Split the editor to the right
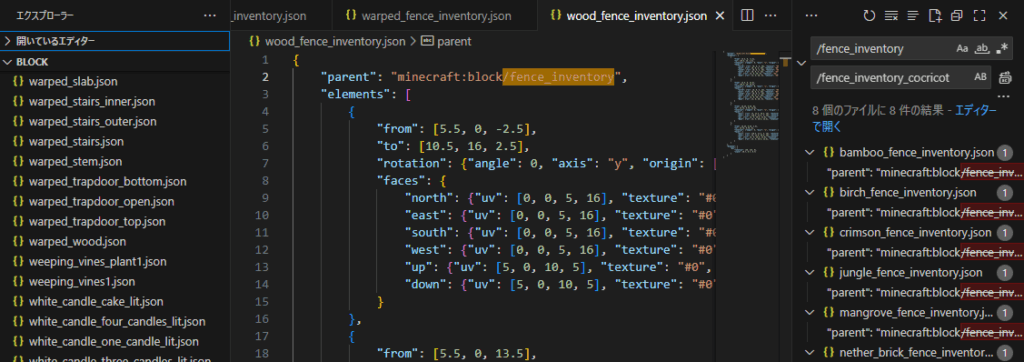 [748, 16]
